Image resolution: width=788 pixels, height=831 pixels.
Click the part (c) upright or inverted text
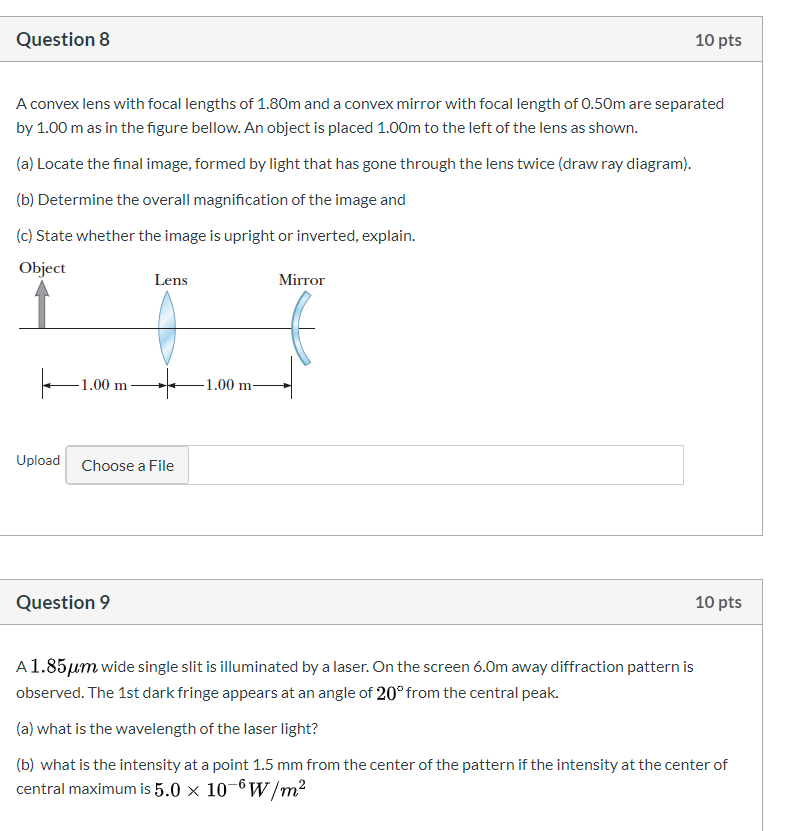[216, 236]
